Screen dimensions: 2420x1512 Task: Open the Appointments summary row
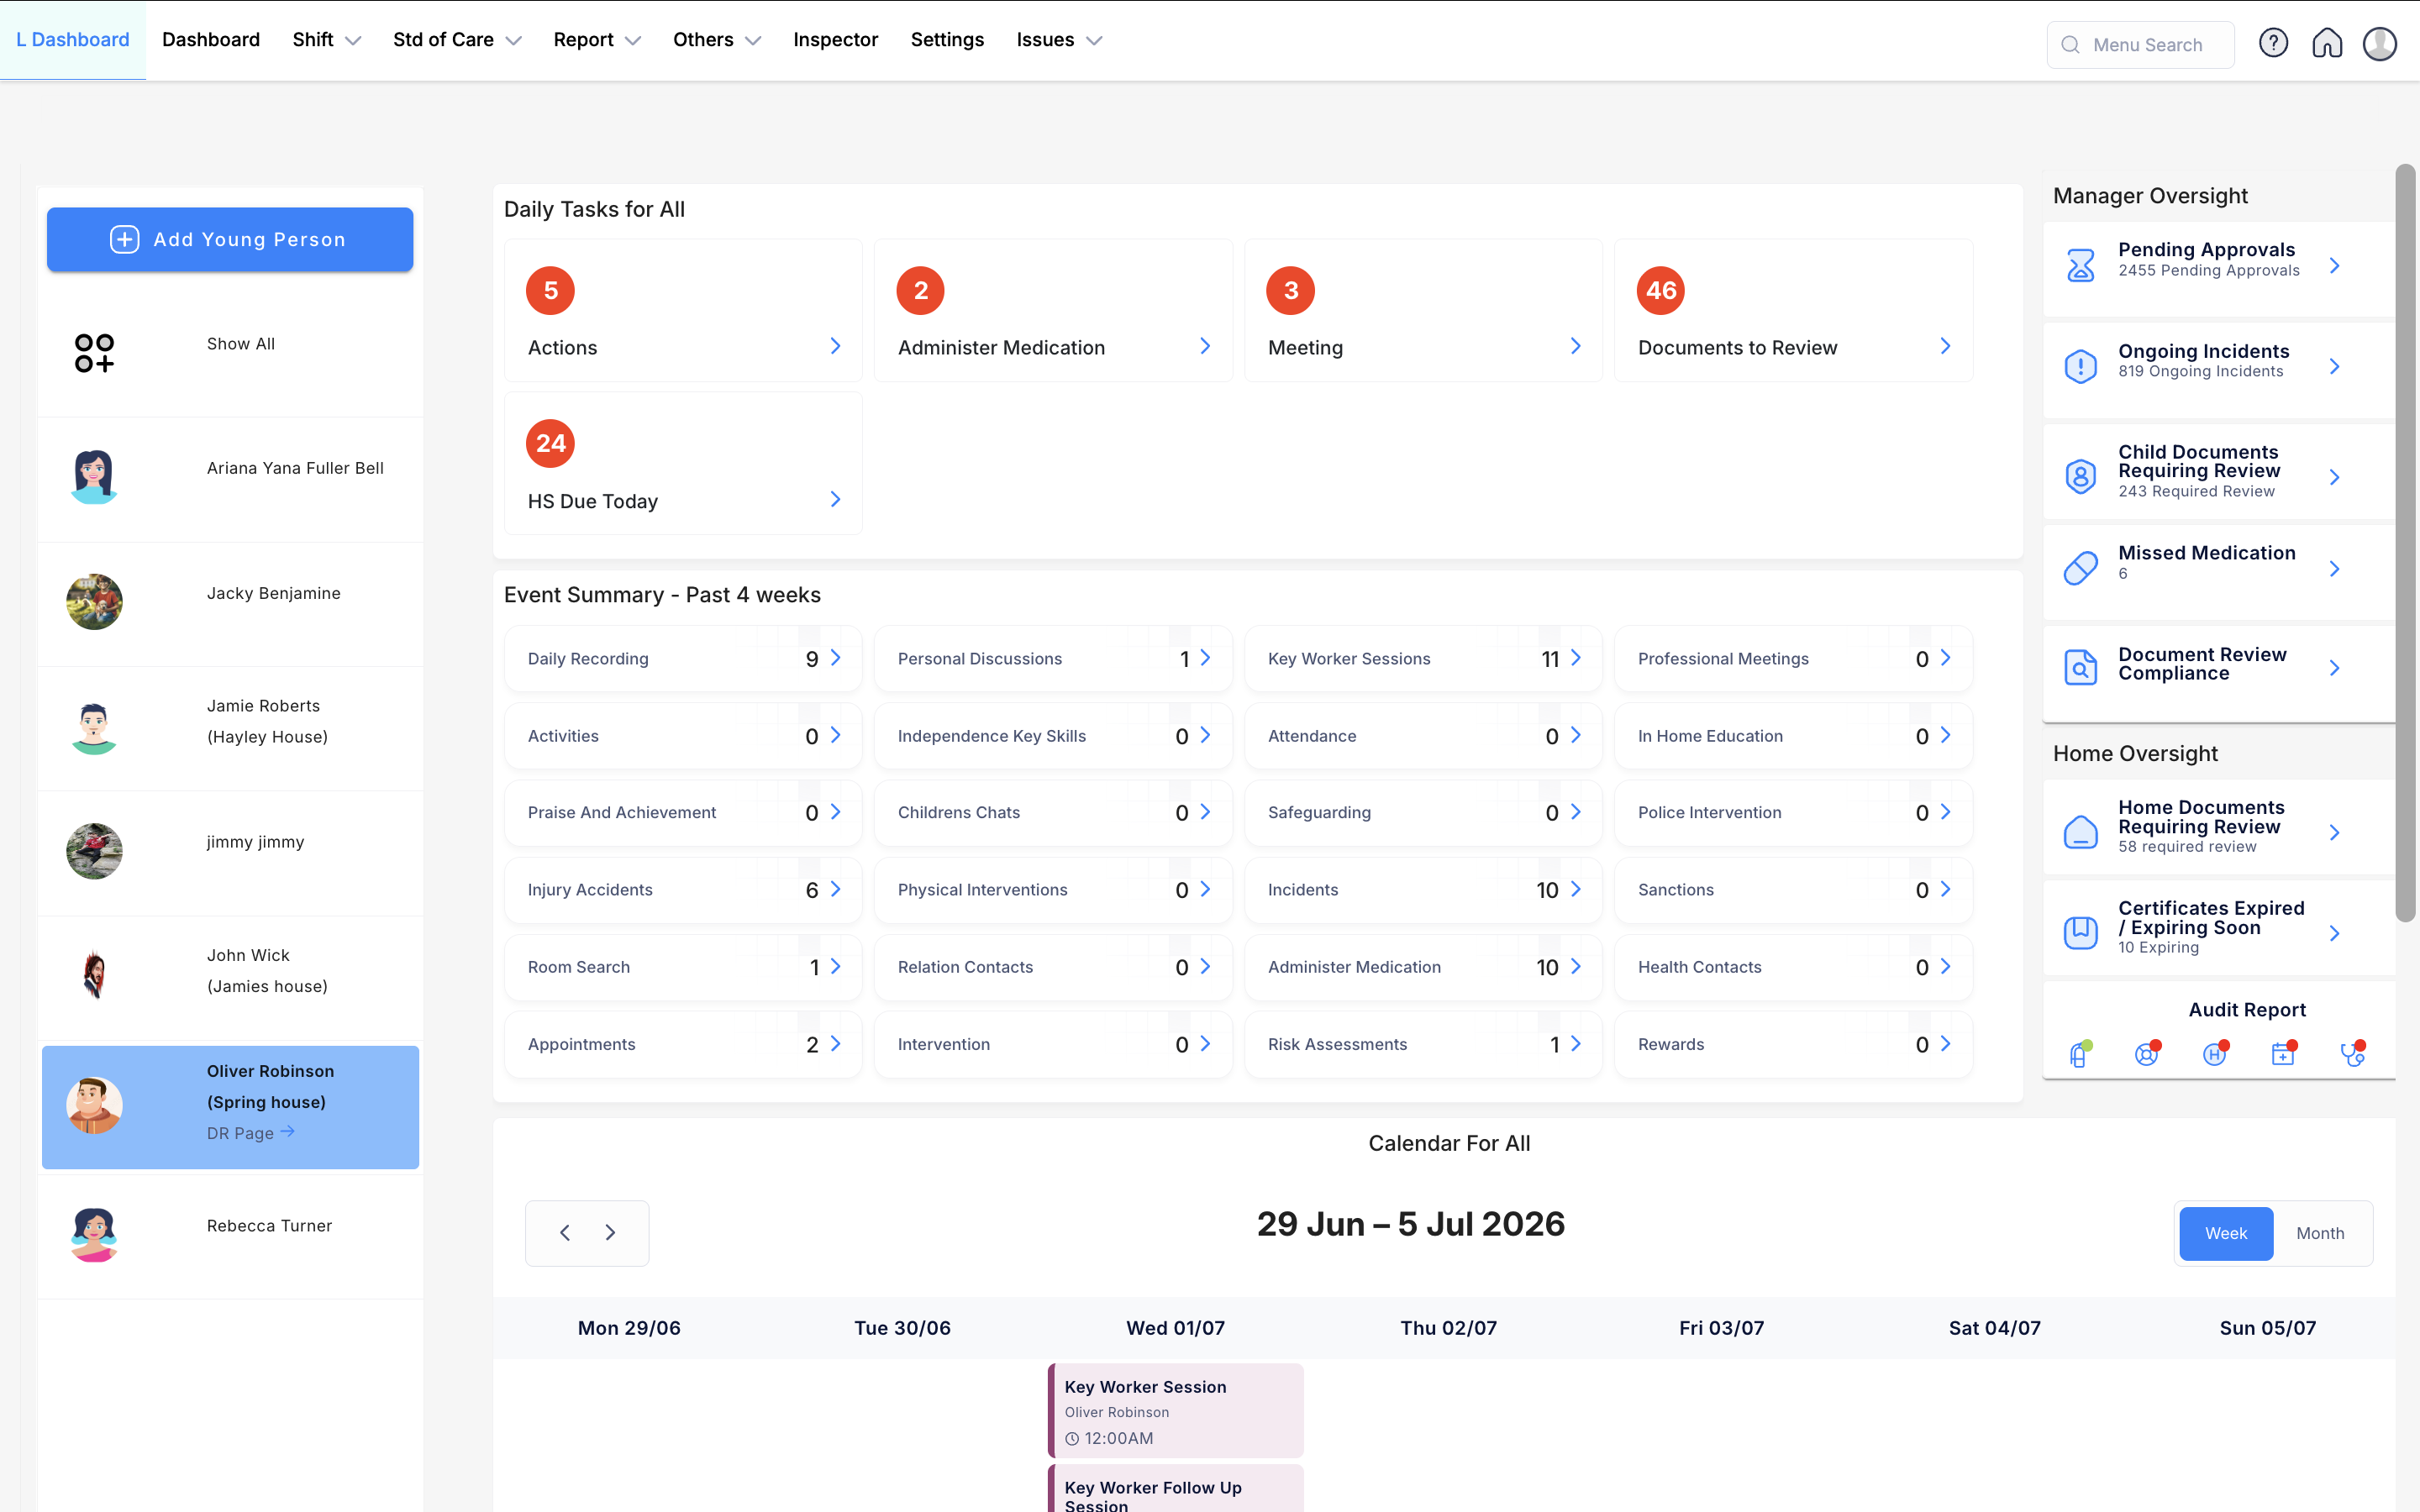point(683,1043)
